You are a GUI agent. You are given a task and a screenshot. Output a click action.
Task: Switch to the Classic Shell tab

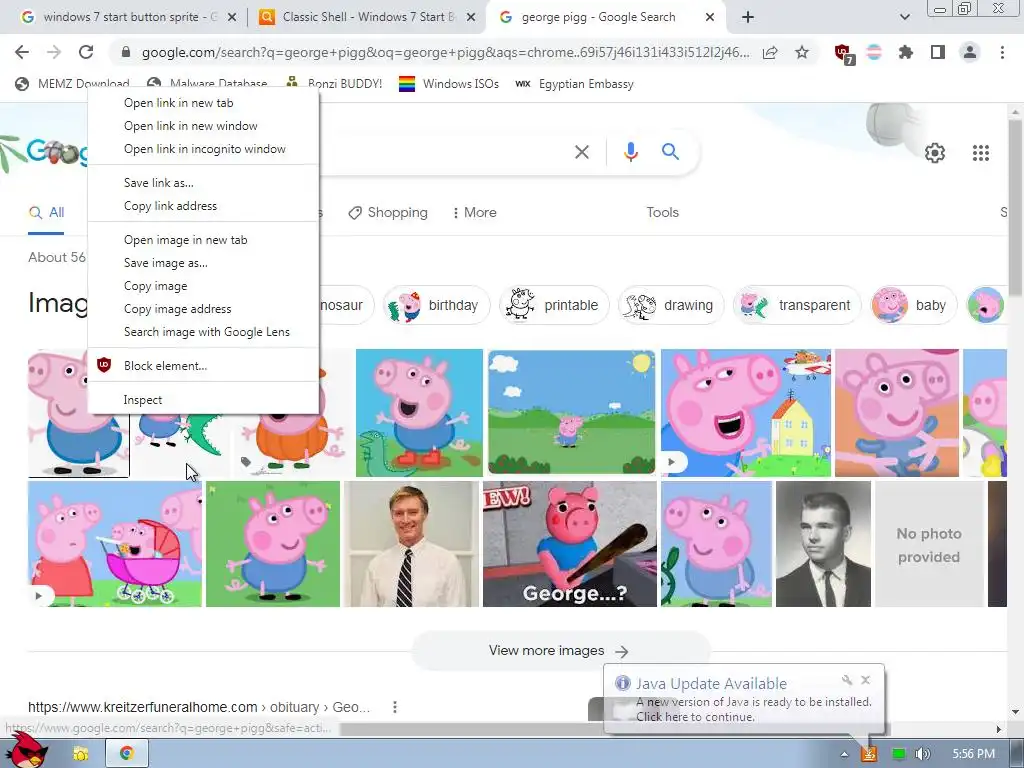[x=368, y=17]
